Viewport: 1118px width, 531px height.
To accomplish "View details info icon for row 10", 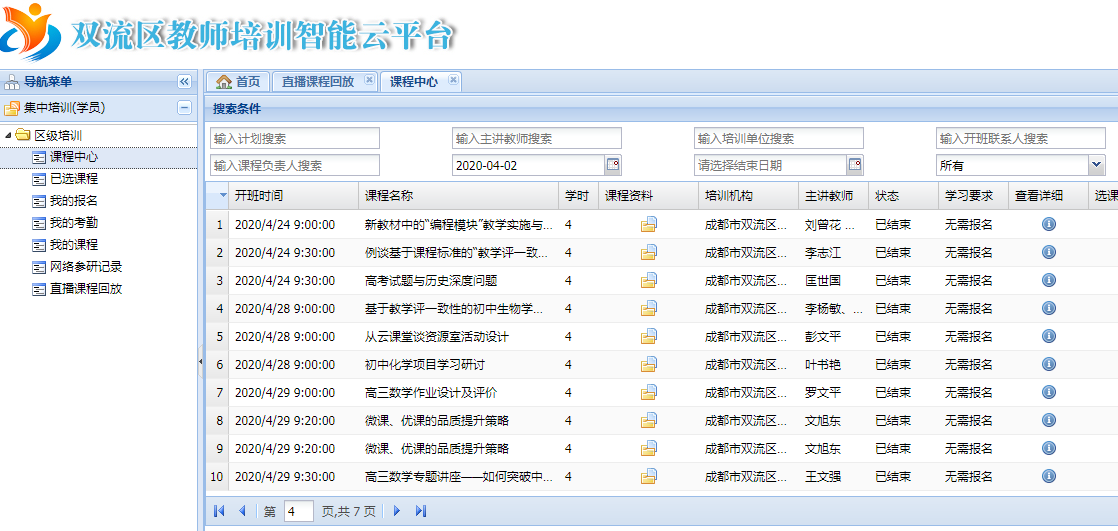I will tap(1048, 477).
